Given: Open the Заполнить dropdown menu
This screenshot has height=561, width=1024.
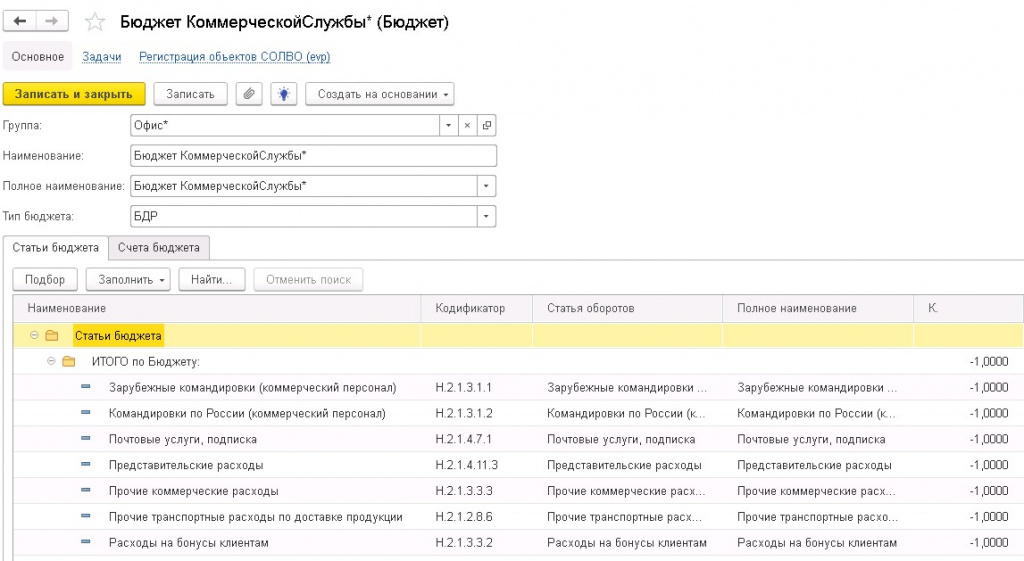Looking at the screenshot, I should tap(128, 280).
